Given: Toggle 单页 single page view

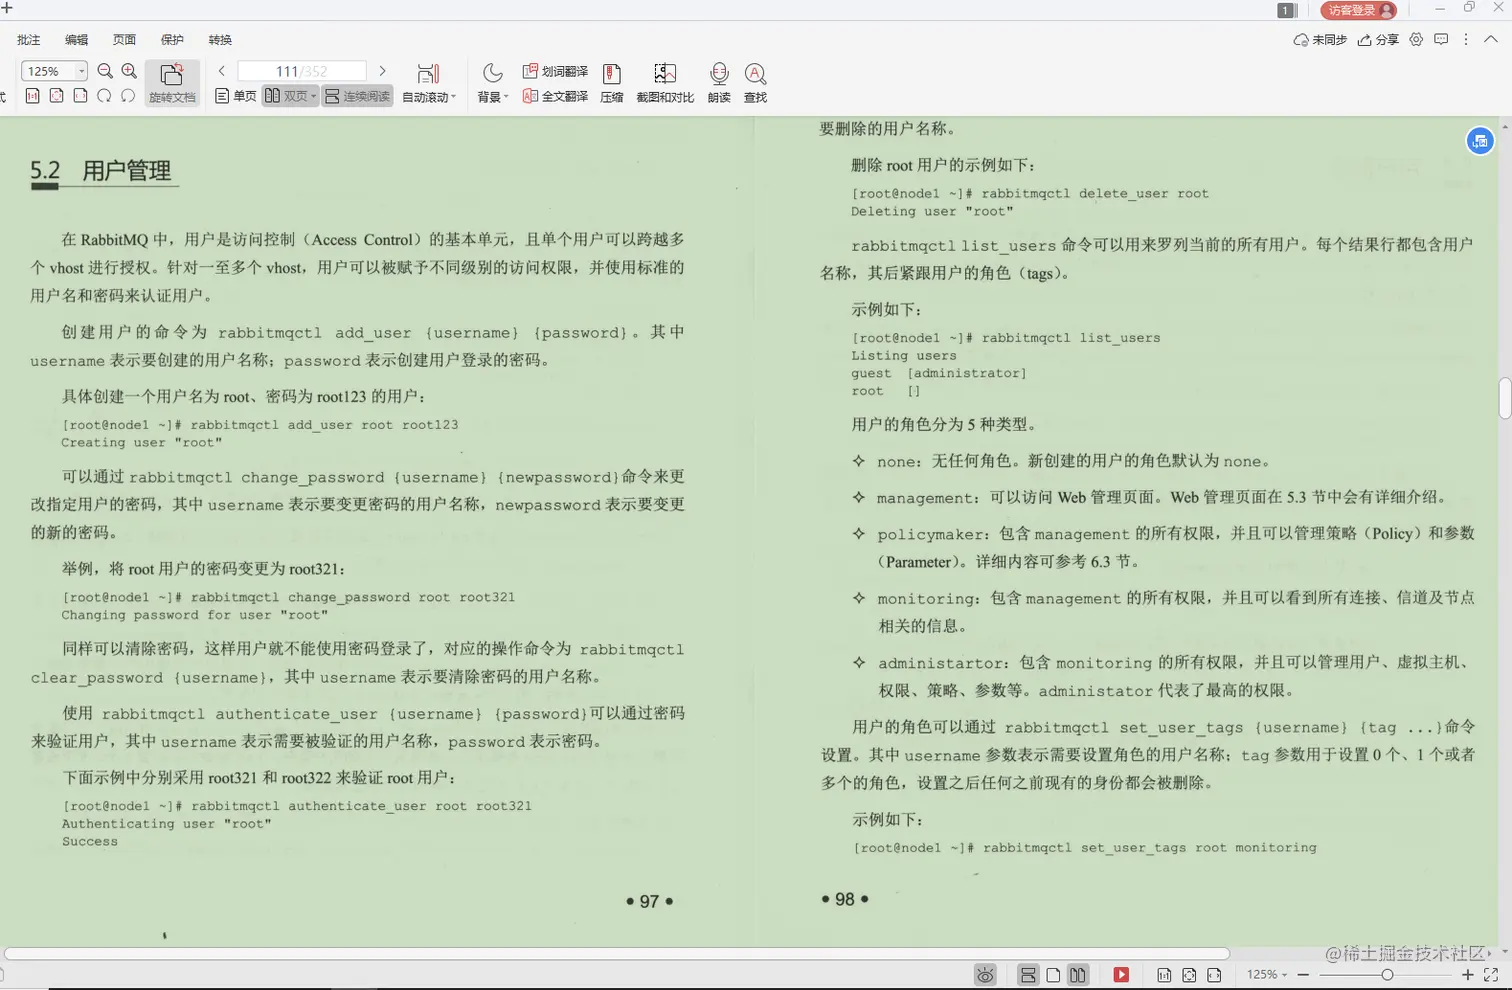Looking at the screenshot, I should click(x=236, y=96).
